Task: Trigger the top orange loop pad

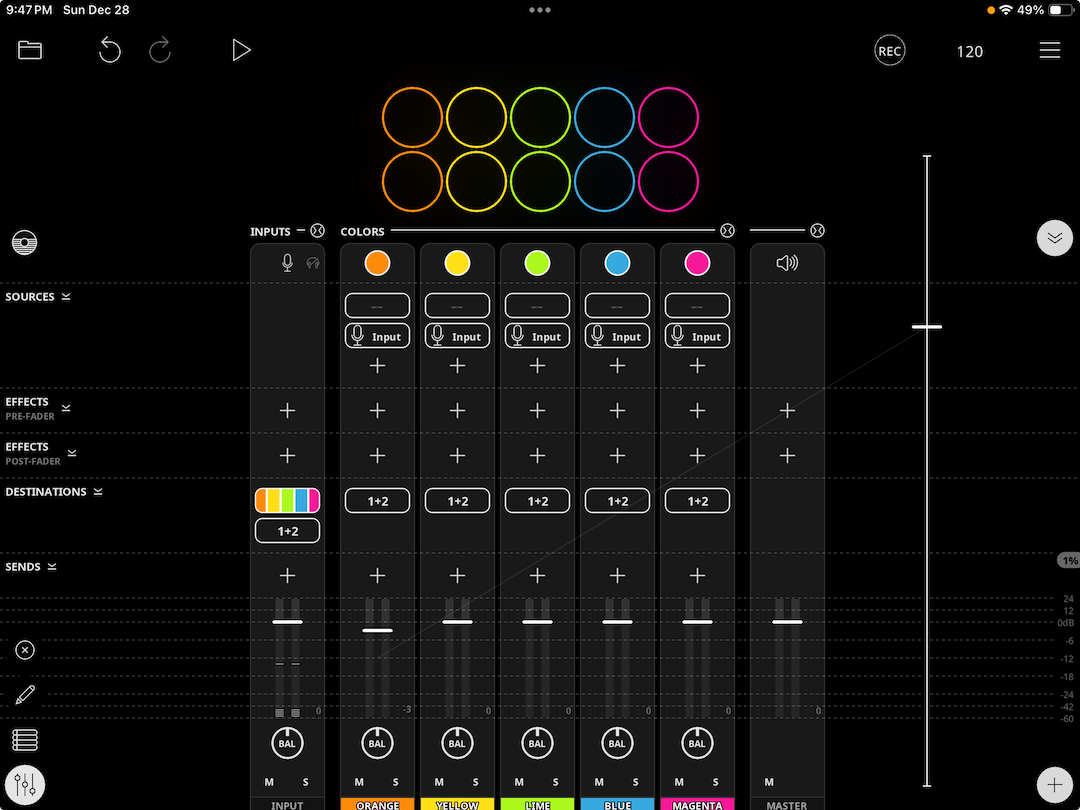Action: (412, 117)
